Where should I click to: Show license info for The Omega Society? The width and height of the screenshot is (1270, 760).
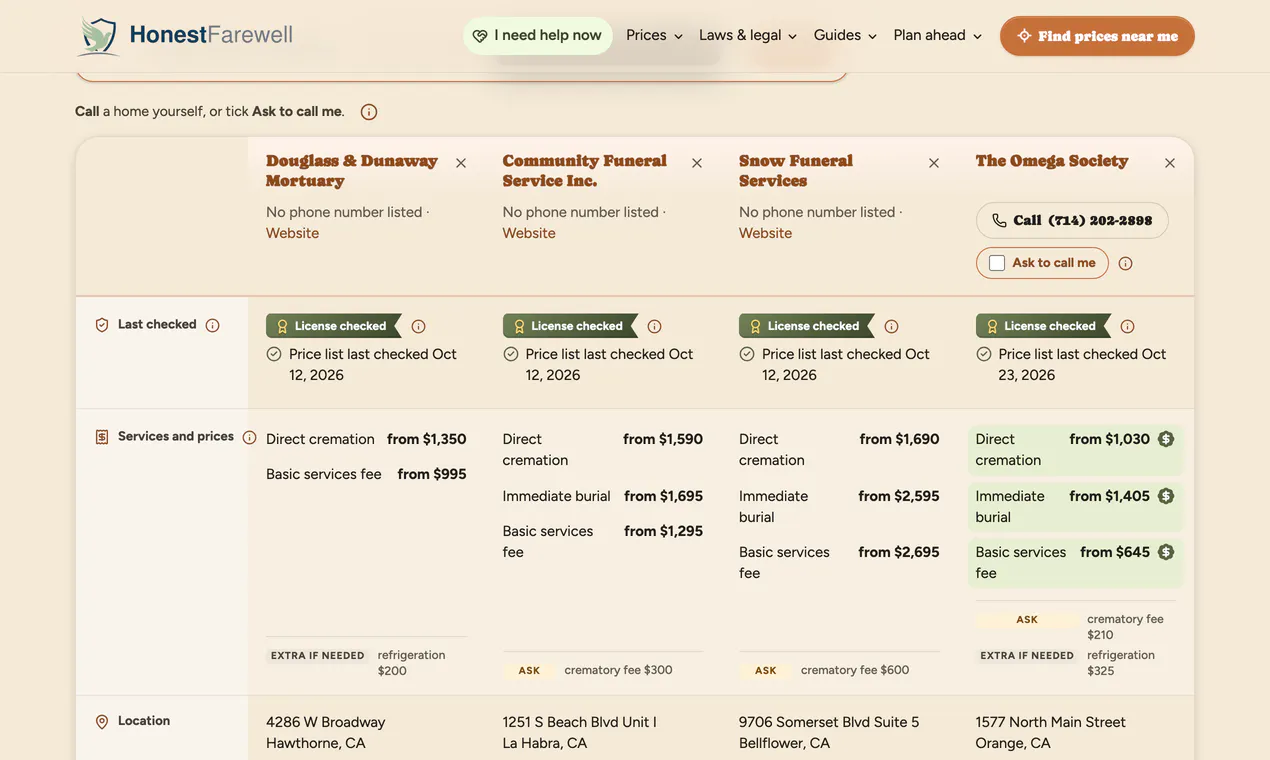pos(1128,326)
